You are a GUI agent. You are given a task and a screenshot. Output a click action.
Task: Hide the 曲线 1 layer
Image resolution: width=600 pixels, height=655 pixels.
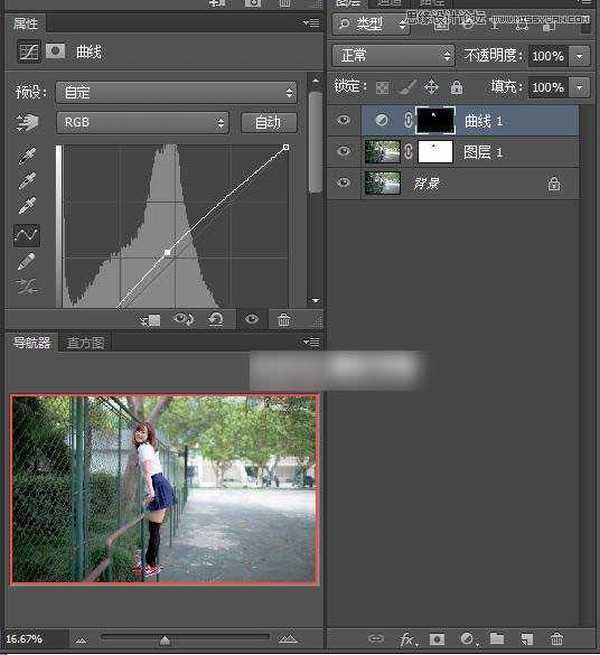pyautogui.click(x=344, y=120)
